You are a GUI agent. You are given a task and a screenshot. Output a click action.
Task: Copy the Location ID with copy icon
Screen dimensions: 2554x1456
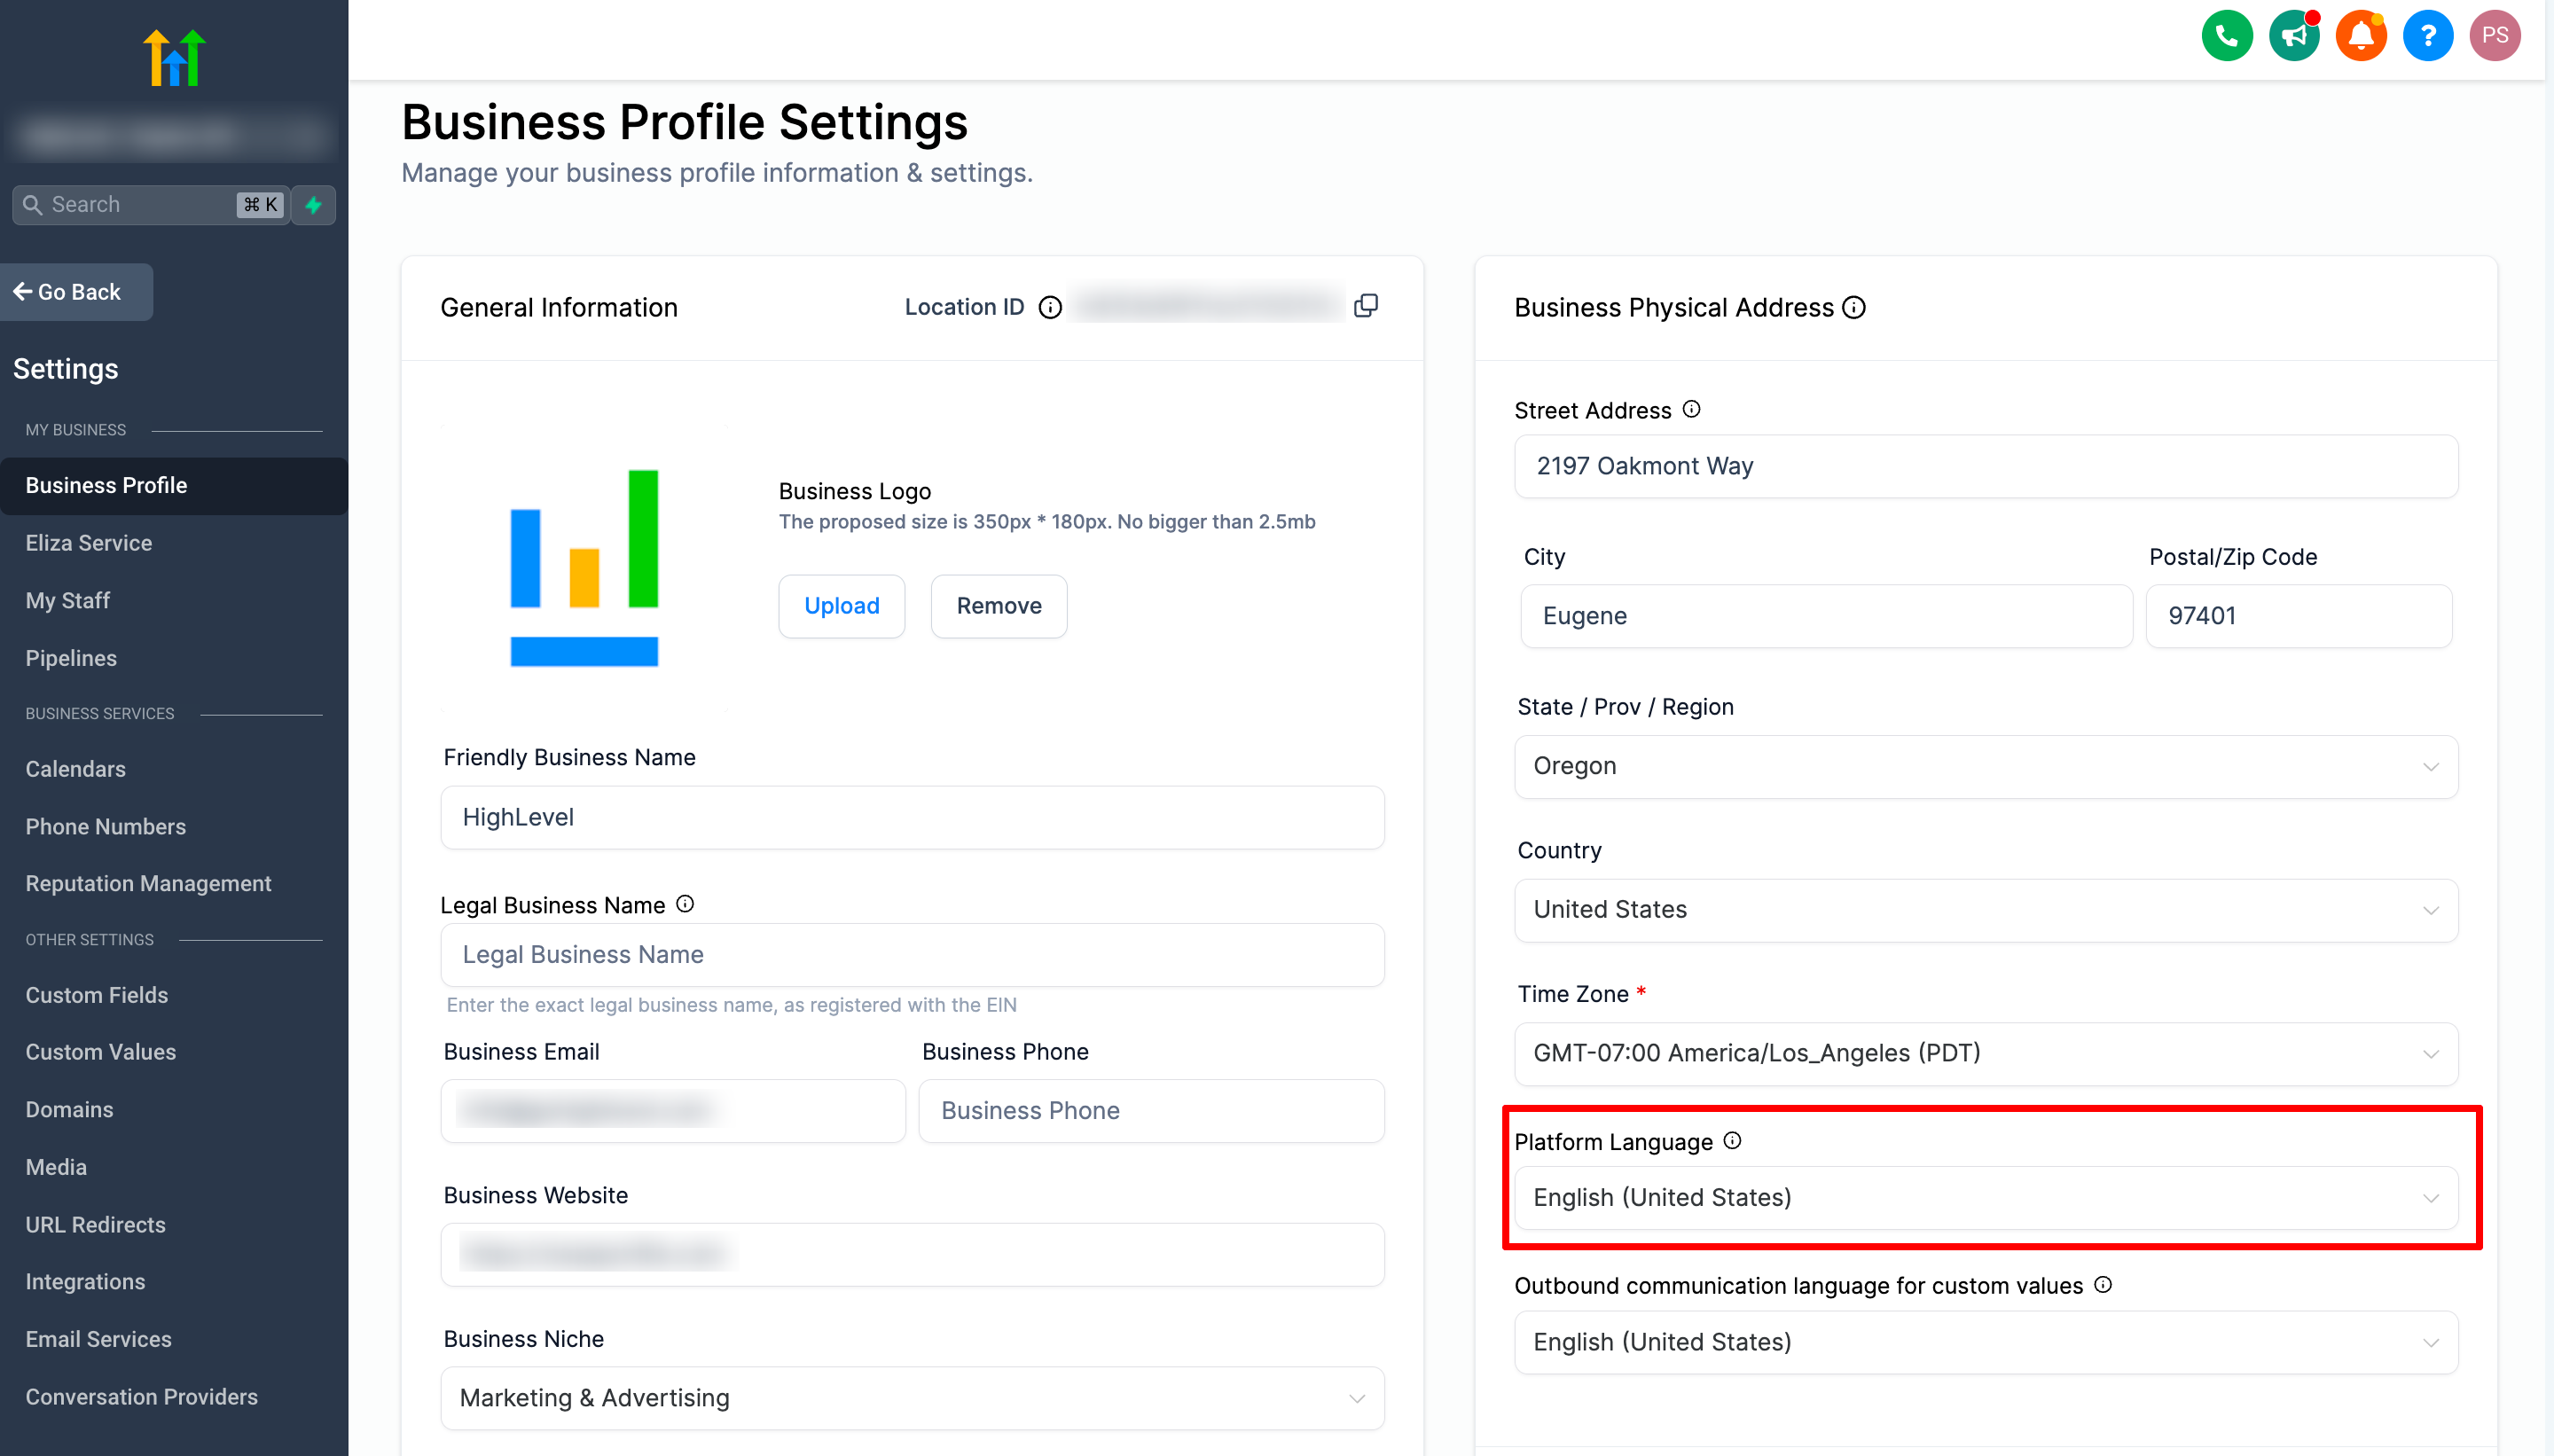(x=1365, y=306)
